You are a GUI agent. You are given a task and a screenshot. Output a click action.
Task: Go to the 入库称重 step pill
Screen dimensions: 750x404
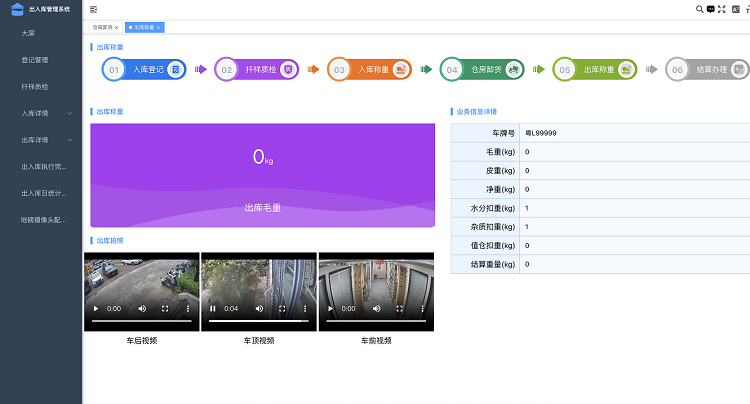369,70
